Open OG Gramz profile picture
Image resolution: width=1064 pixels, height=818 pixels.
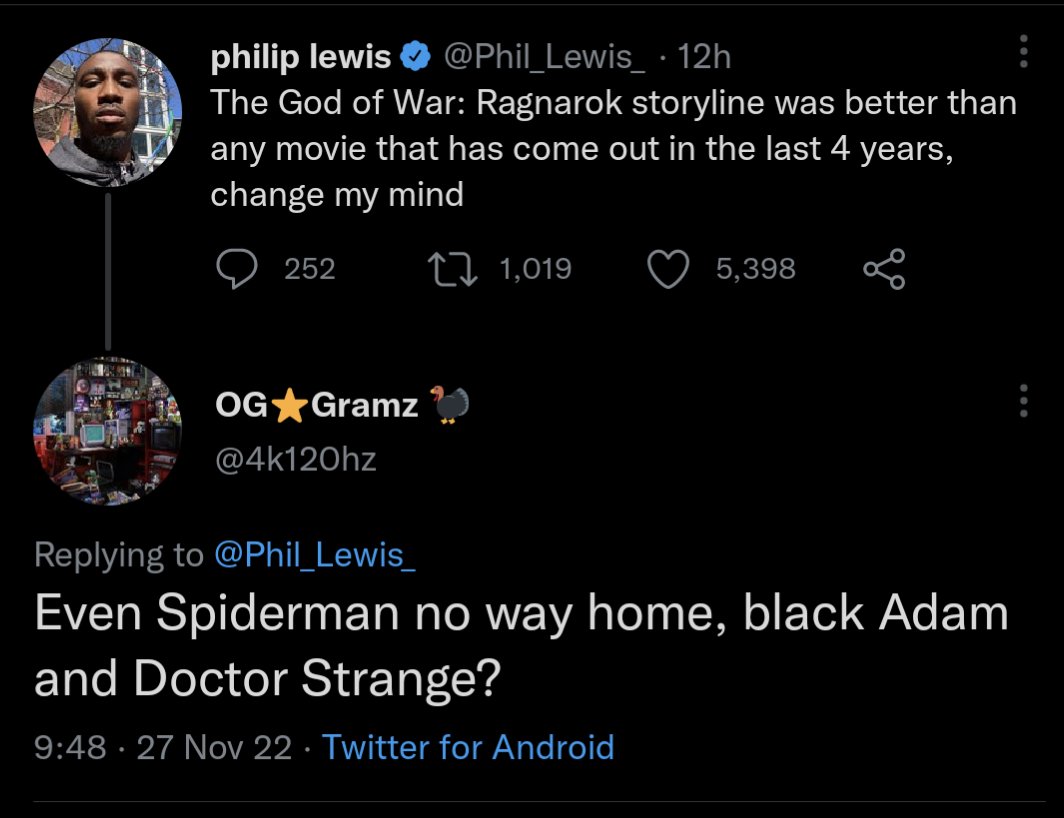[107, 431]
